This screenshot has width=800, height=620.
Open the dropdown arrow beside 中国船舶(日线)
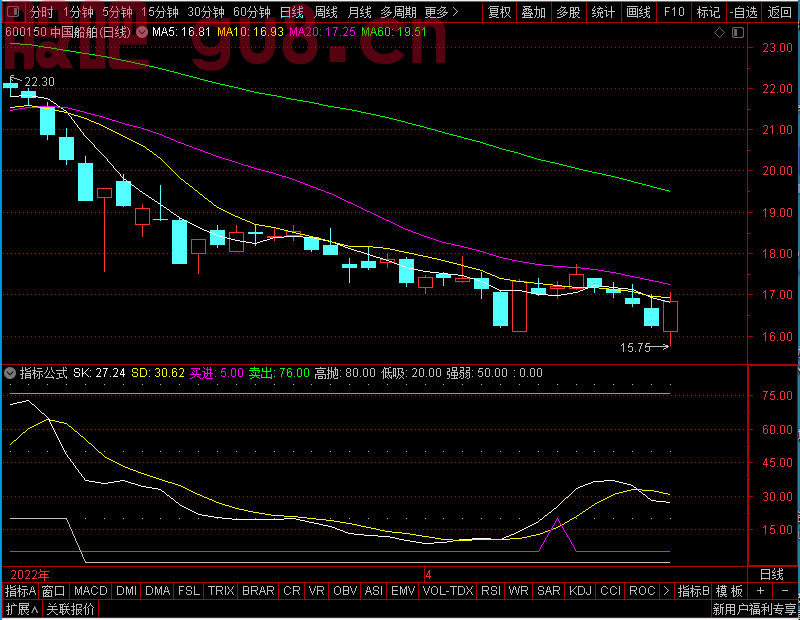coord(142,32)
